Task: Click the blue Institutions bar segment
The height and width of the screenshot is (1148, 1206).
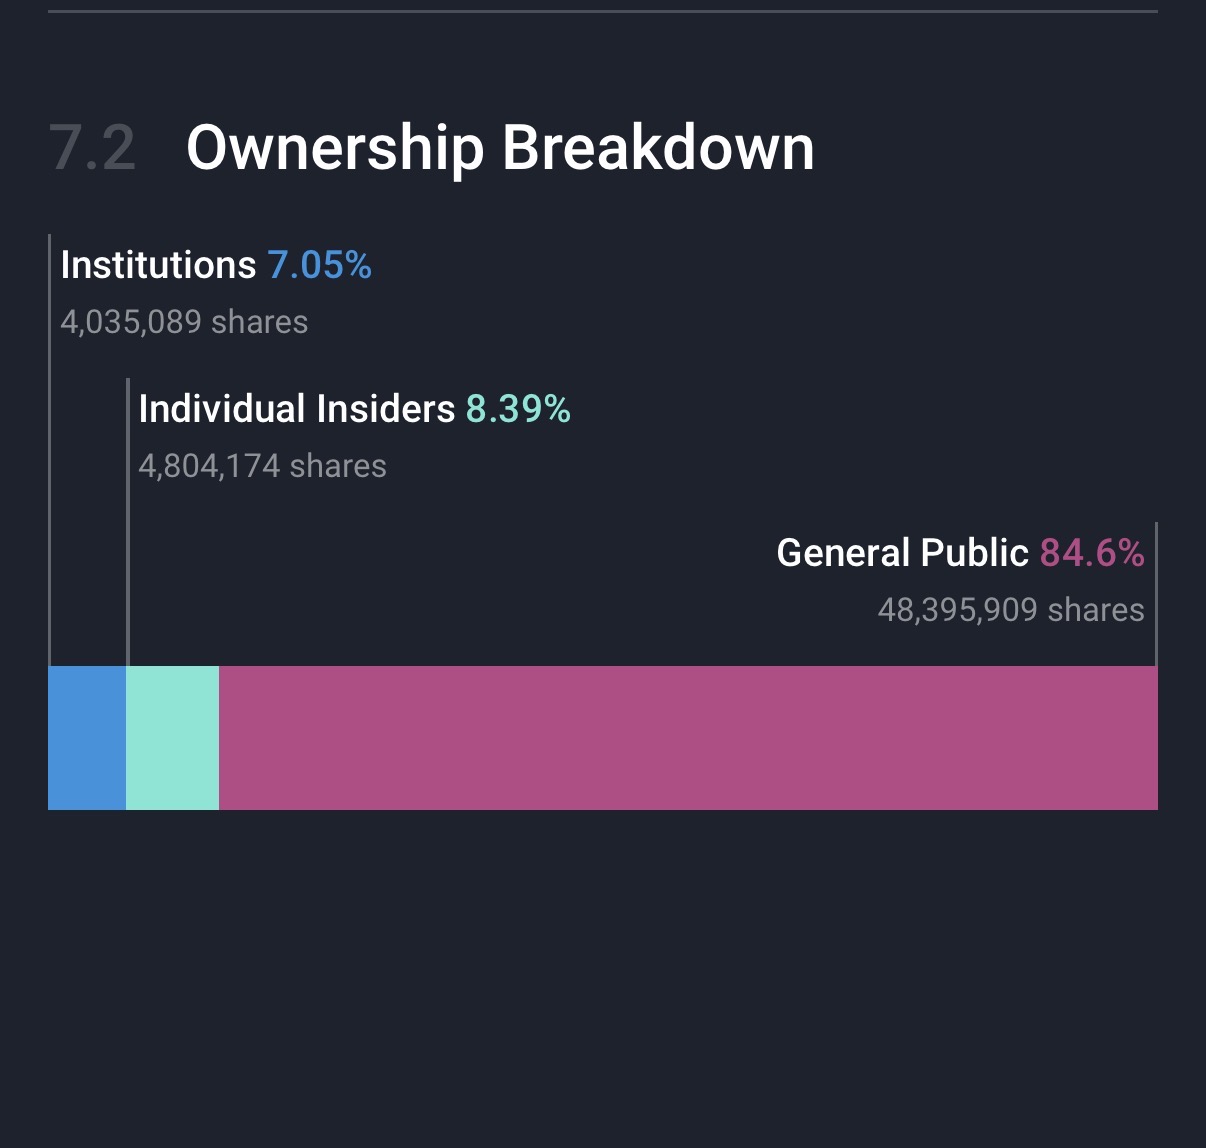Action: coord(87,737)
